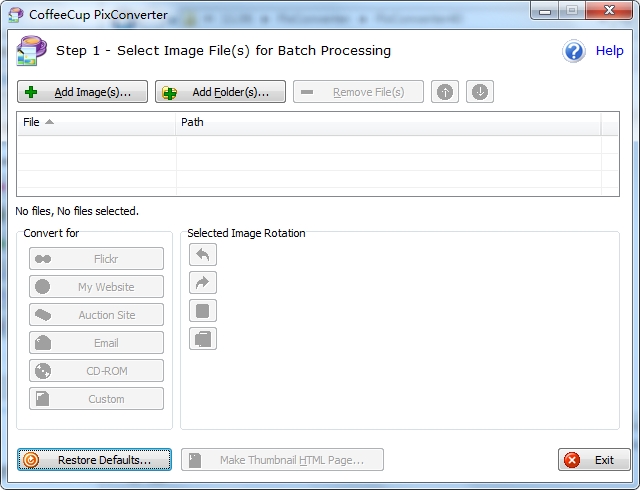The image size is (640, 490).
Task: Click the Add Folder(s) button
Action: [x=220, y=92]
